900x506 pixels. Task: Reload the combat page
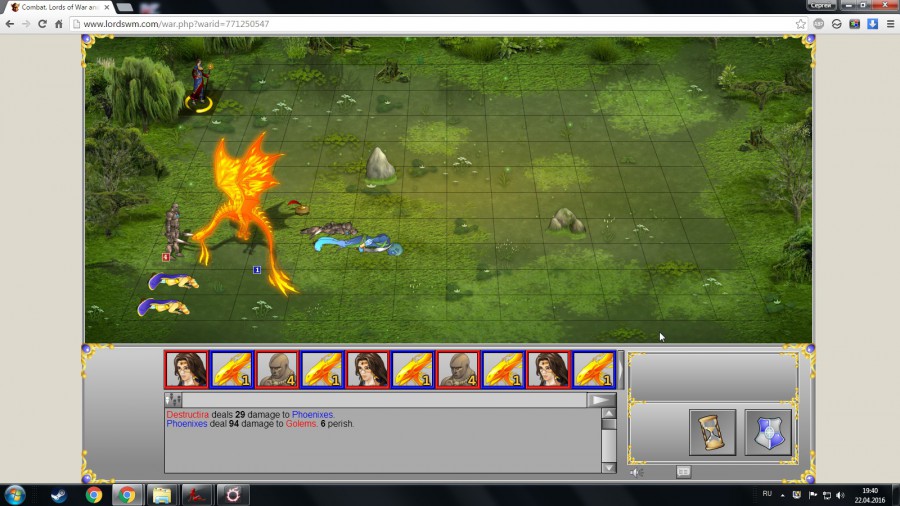42,24
